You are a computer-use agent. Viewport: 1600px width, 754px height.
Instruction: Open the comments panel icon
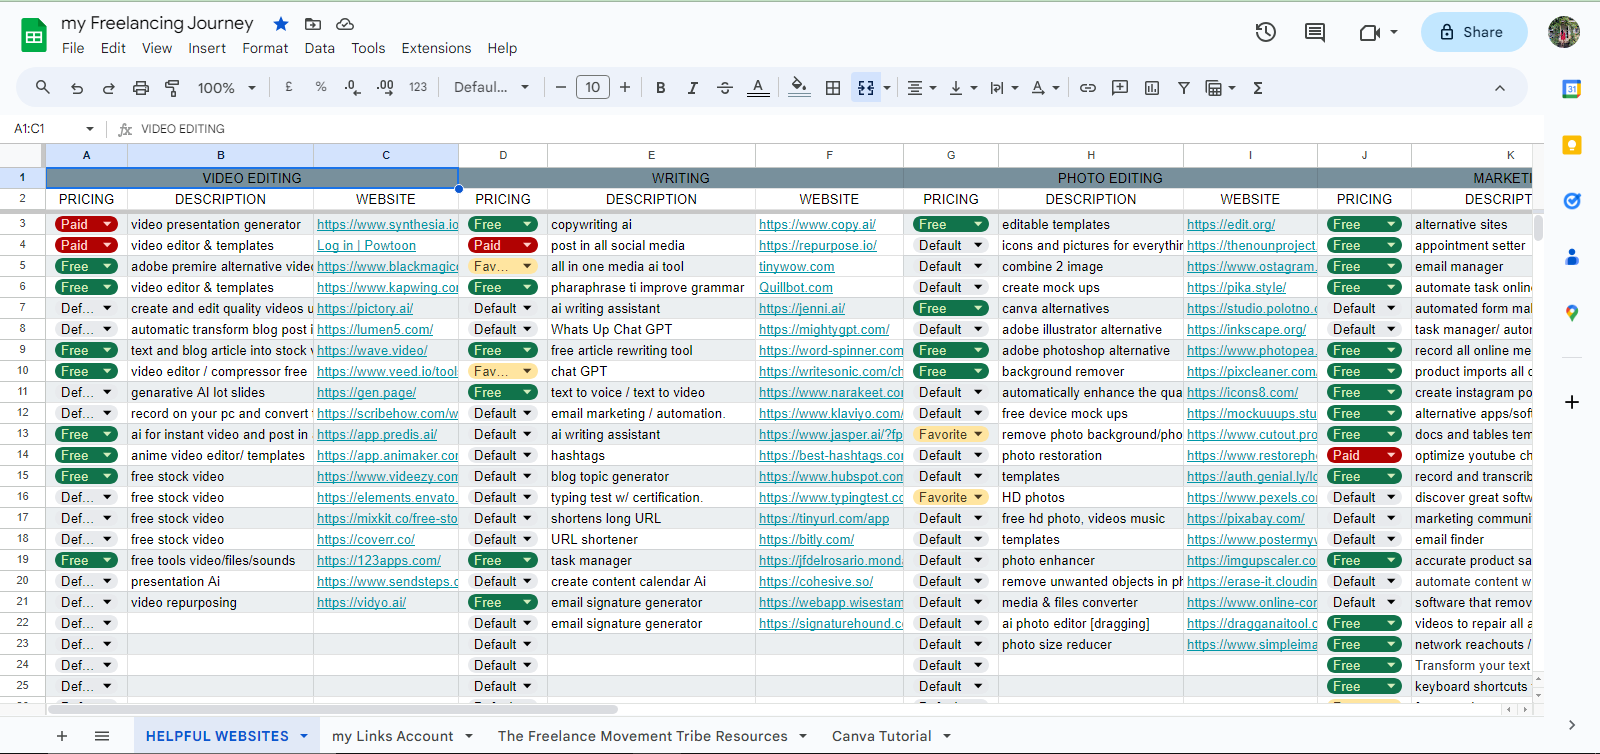[x=1315, y=32]
